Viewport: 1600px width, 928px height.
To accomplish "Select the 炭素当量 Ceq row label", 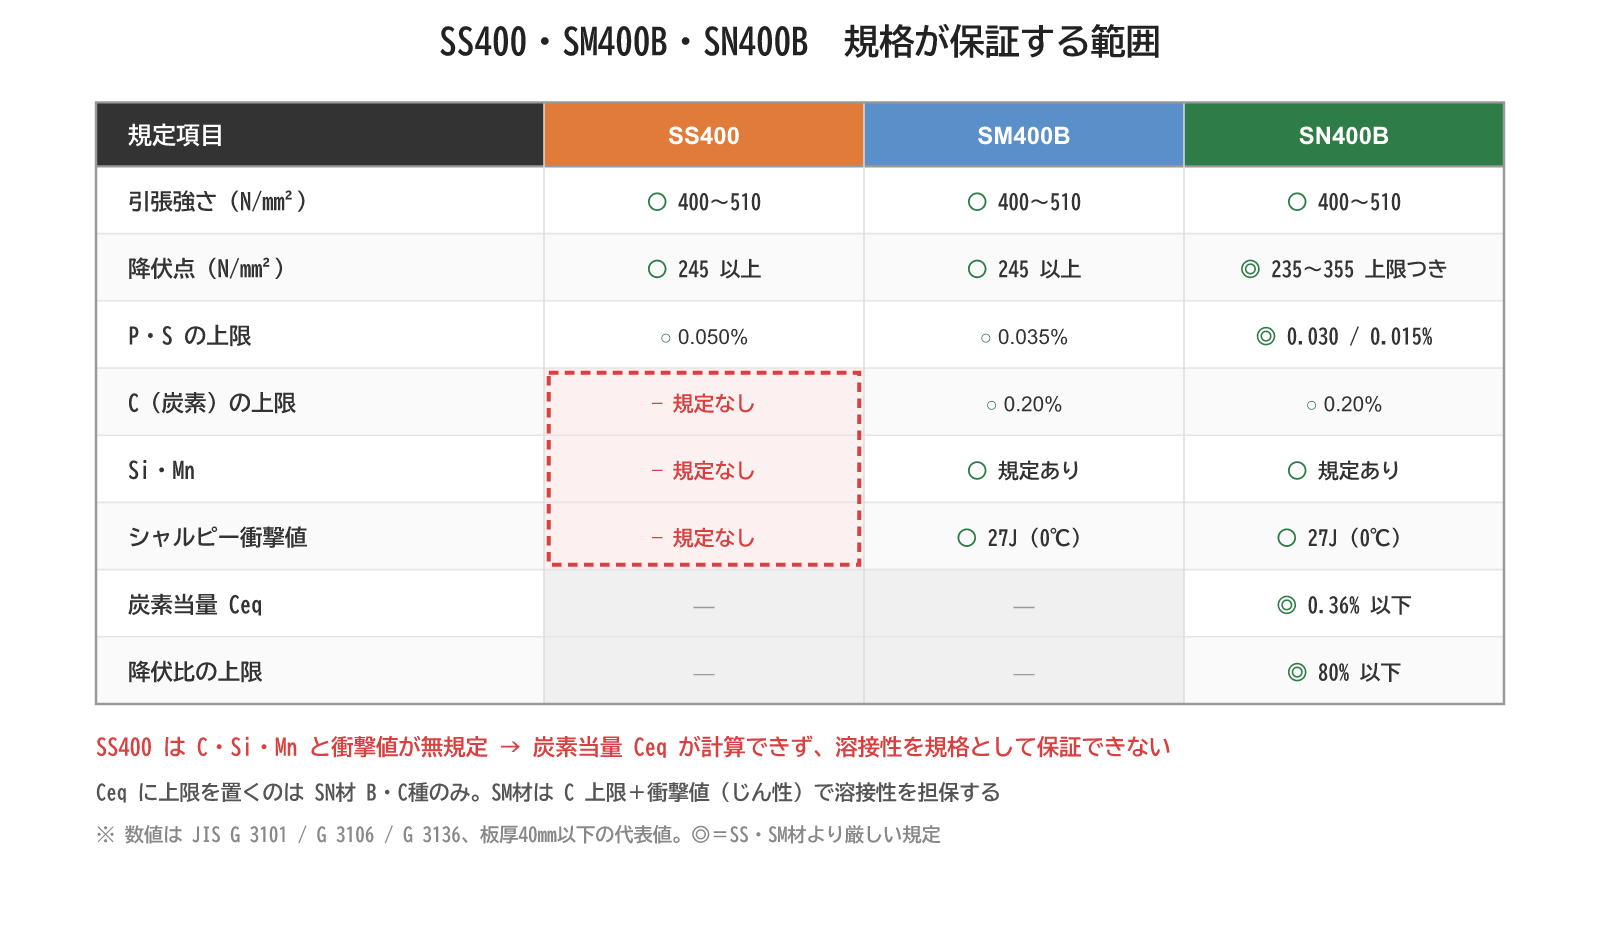I will (x=195, y=605).
